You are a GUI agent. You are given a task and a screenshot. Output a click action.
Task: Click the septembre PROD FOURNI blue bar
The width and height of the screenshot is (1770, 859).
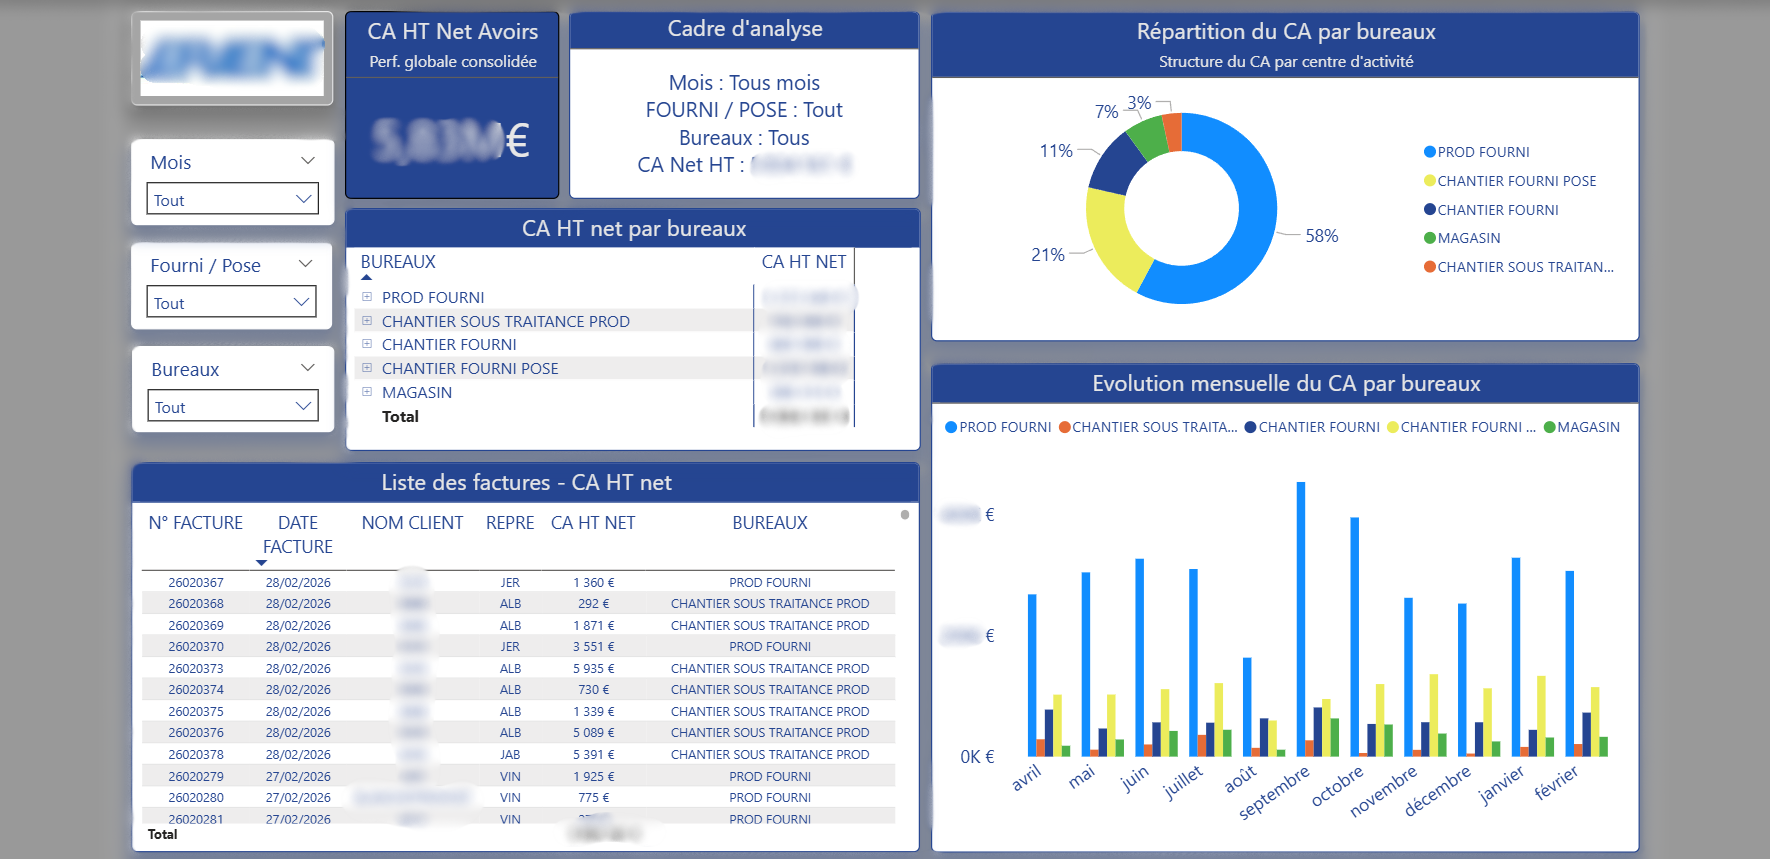pos(1301,619)
